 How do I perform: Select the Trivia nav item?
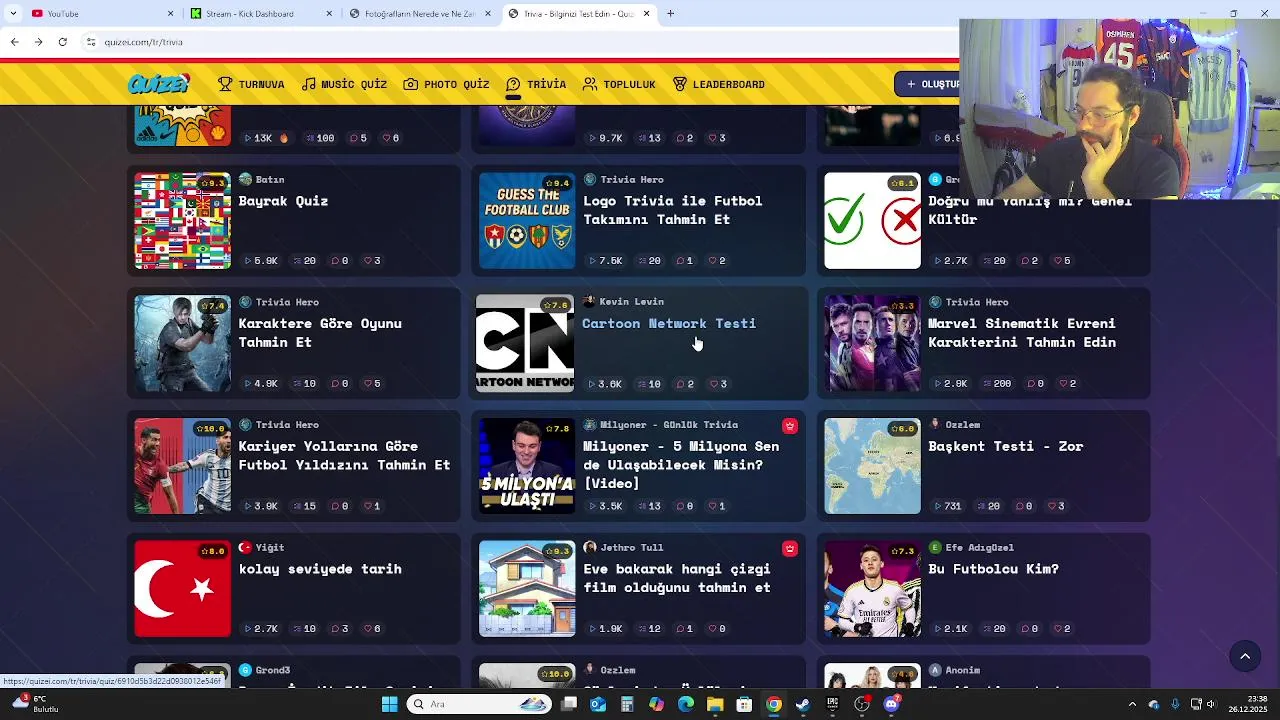pos(536,84)
